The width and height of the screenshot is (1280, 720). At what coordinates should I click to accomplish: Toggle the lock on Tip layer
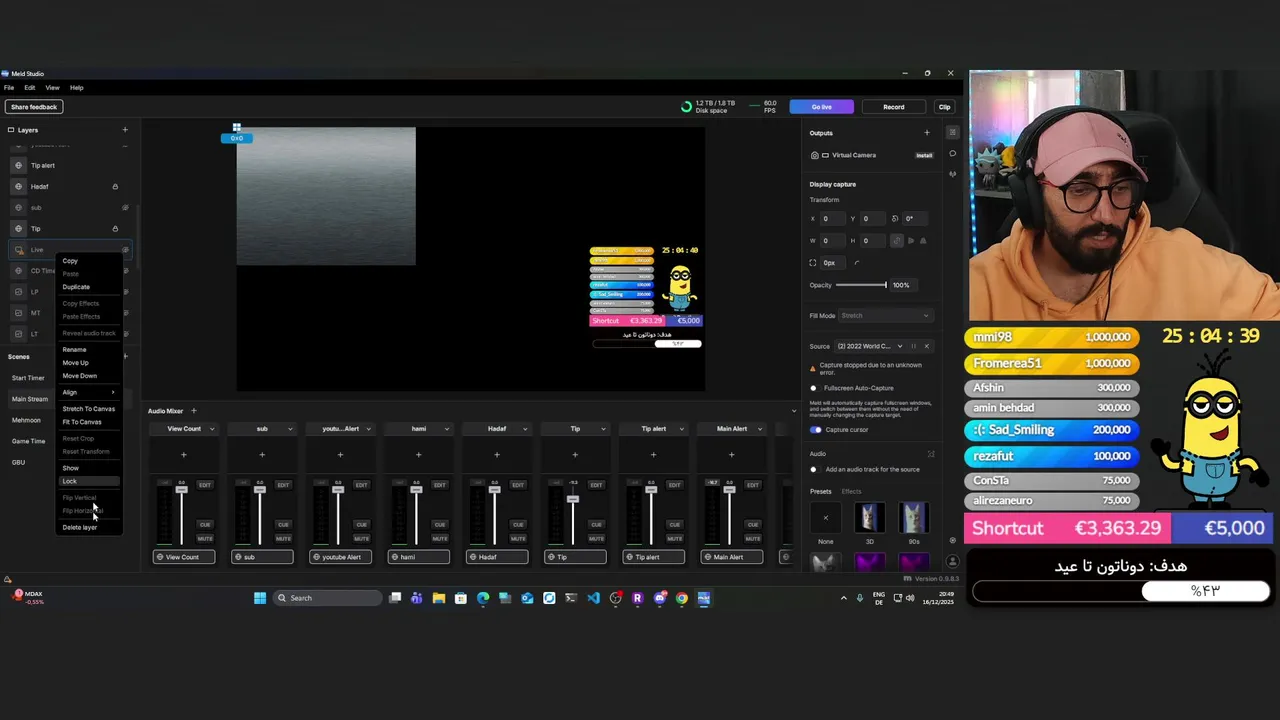click(115, 228)
